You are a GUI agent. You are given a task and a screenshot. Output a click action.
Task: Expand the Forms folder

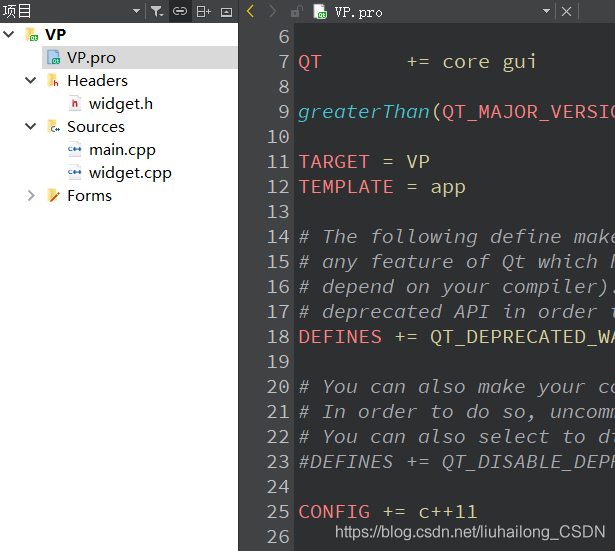pos(31,195)
